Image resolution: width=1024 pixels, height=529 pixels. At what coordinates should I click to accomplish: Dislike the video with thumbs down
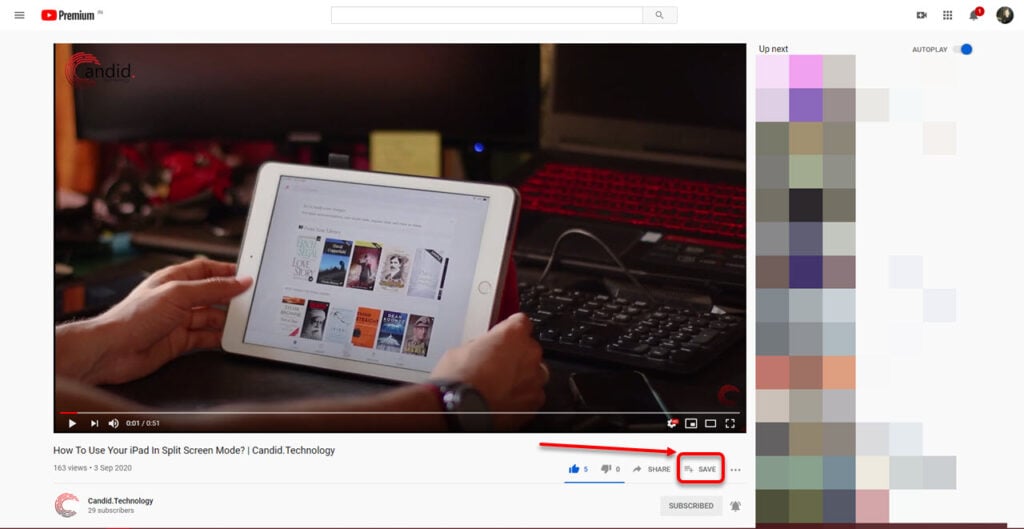coord(610,469)
